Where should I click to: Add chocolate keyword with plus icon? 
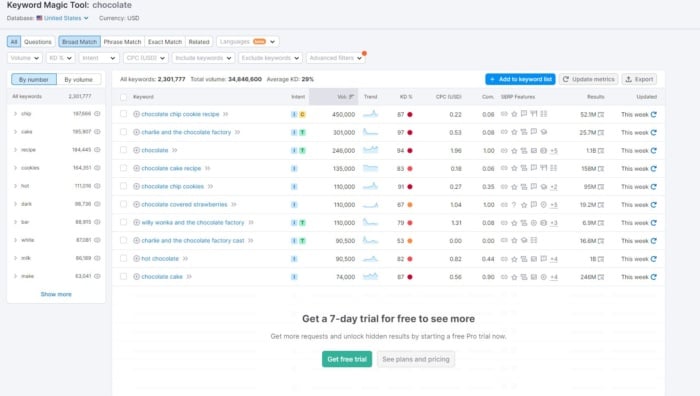pyautogui.click(x=137, y=150)
